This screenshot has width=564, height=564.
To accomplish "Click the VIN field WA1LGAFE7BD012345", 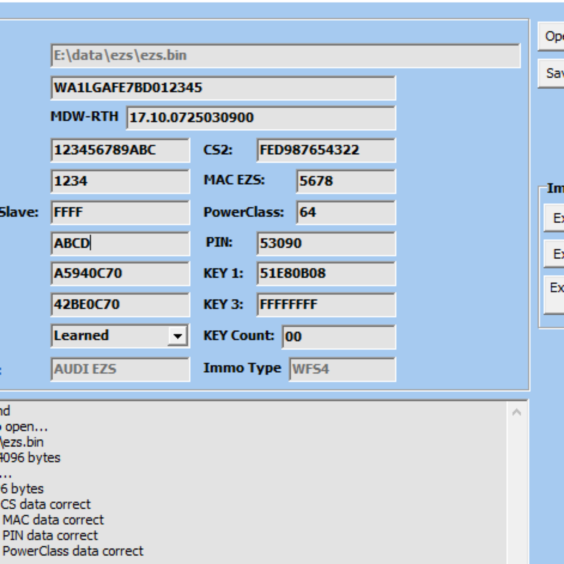I will (223, 88).
